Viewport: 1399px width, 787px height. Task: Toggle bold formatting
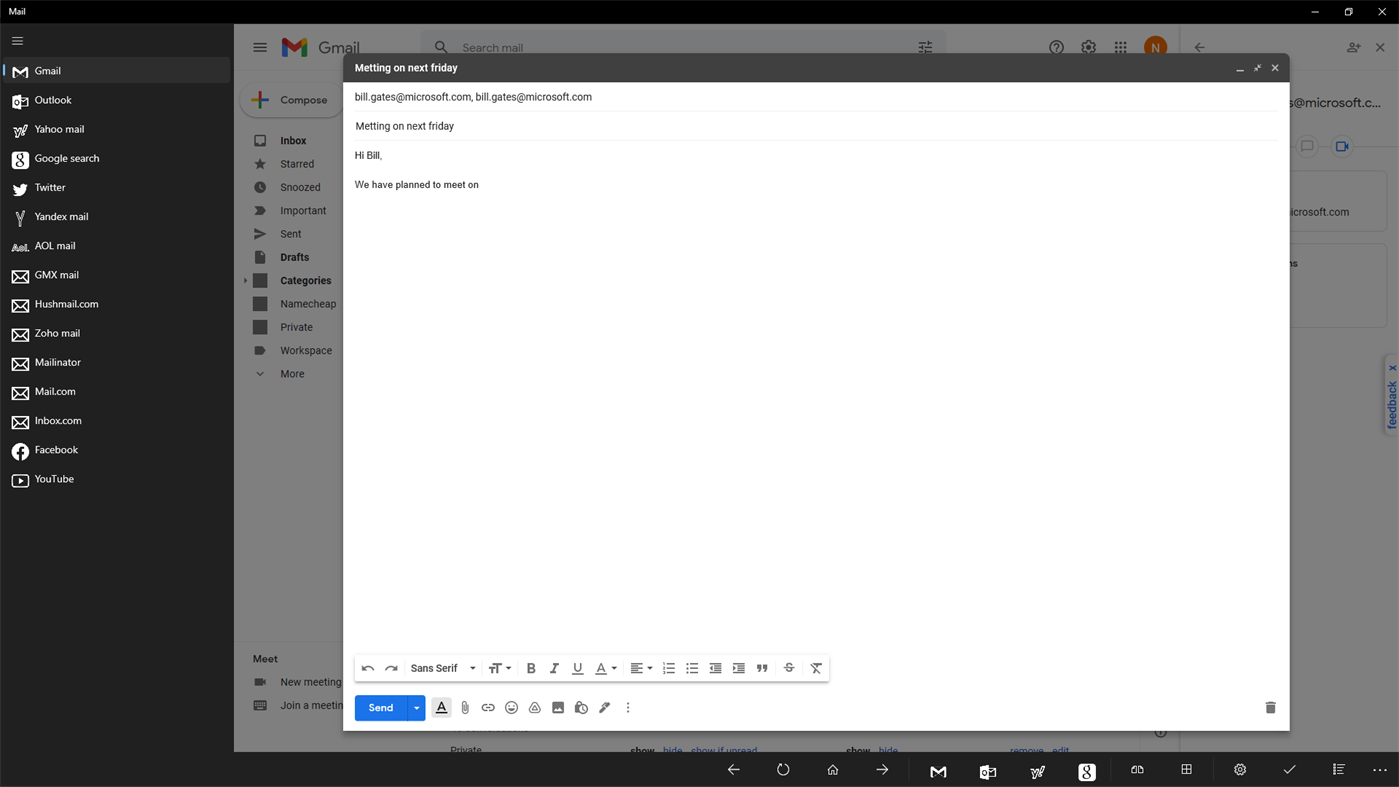(x=530, y=668)
